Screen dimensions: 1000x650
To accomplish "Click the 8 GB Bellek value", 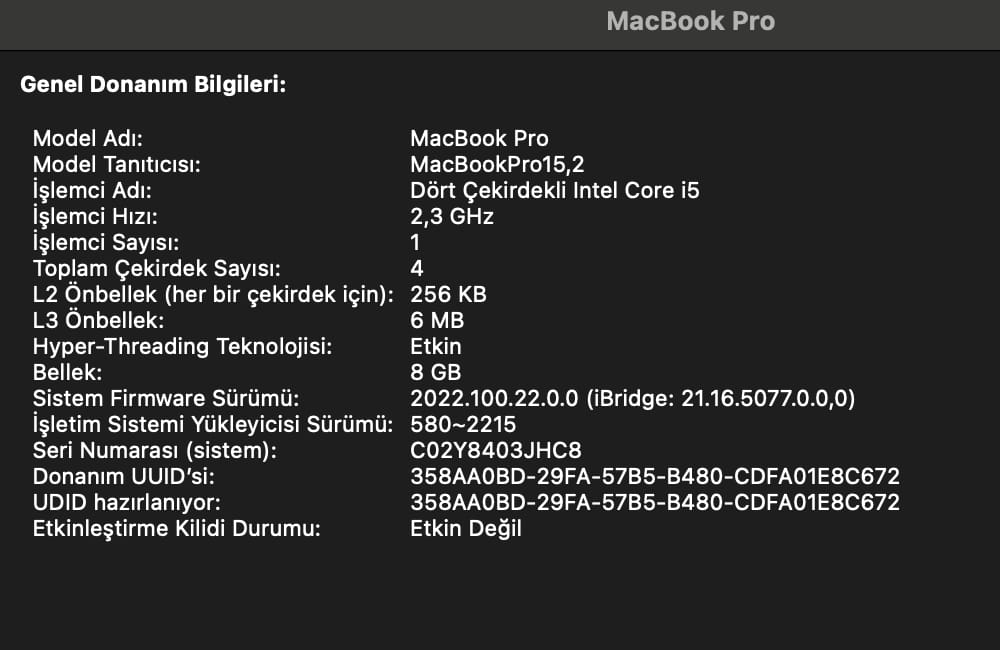I will [x=436, y=373].
